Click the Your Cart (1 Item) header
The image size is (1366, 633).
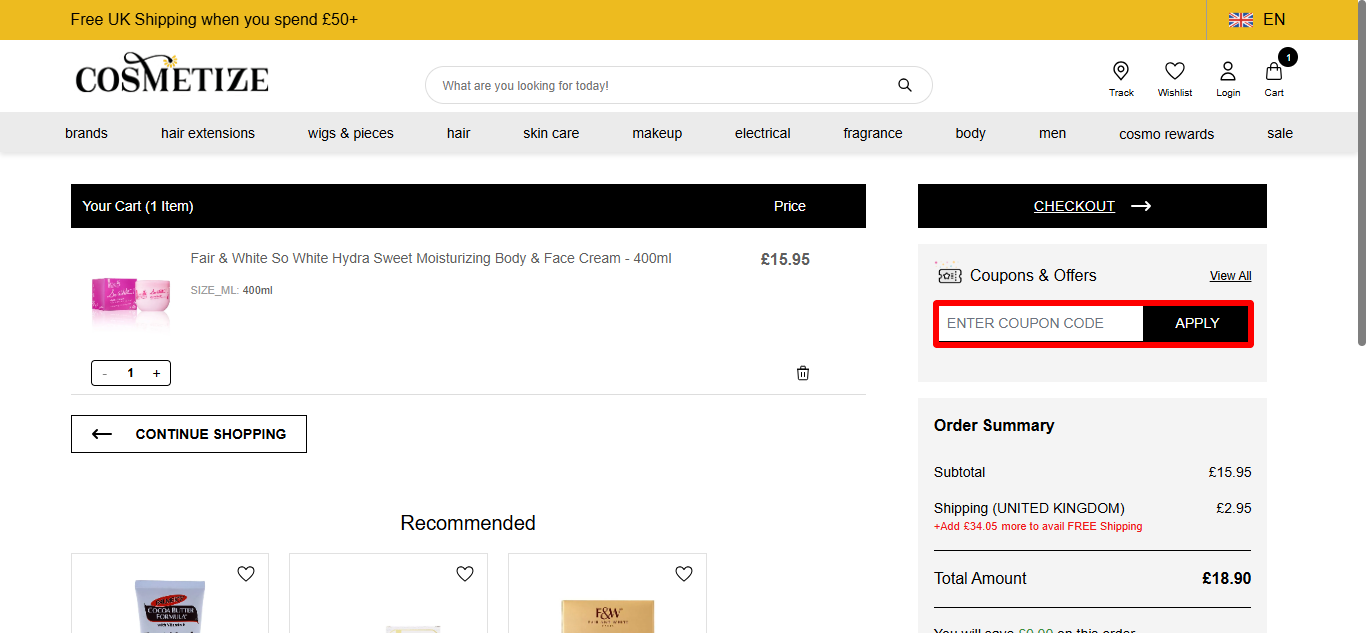coord(138,206)
